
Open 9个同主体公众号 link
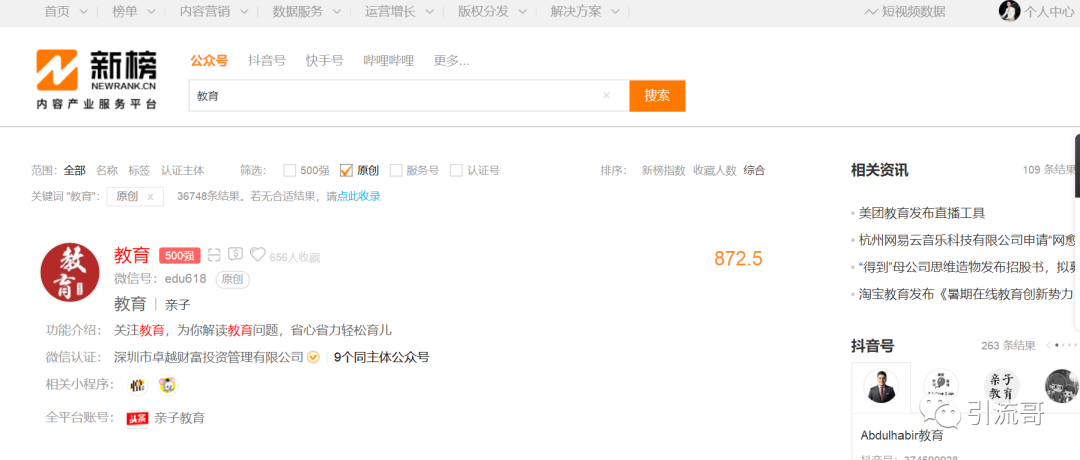tap(382, 357)
